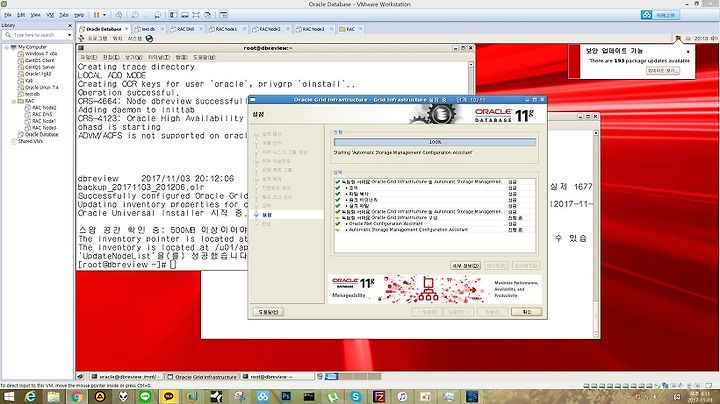Screen dimensions: 720x404
Task: Switch to the RAC Node1 tab
Action: point(226,29)
